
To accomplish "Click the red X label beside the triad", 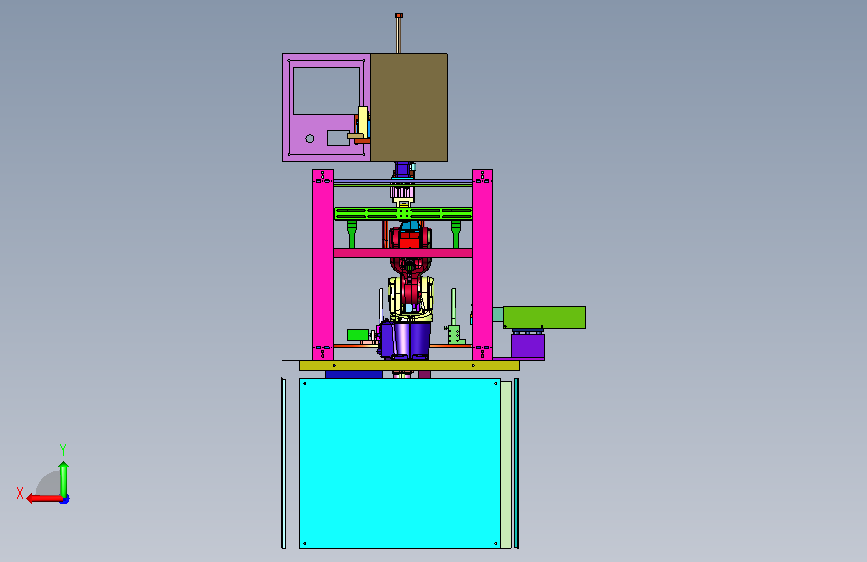I will (20, 493).
